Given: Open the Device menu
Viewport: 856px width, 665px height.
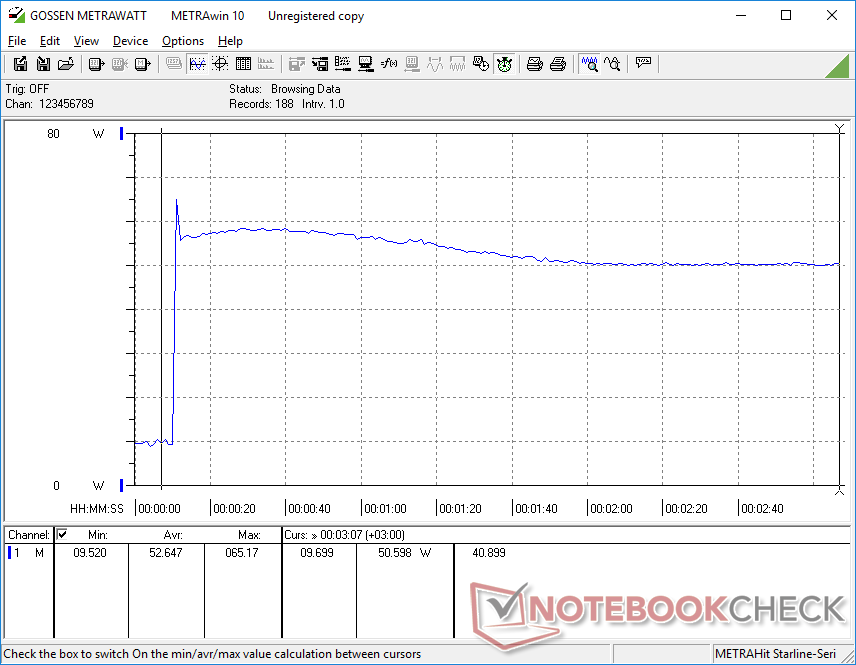Looking at the screenshot, I should pos(130,41).
